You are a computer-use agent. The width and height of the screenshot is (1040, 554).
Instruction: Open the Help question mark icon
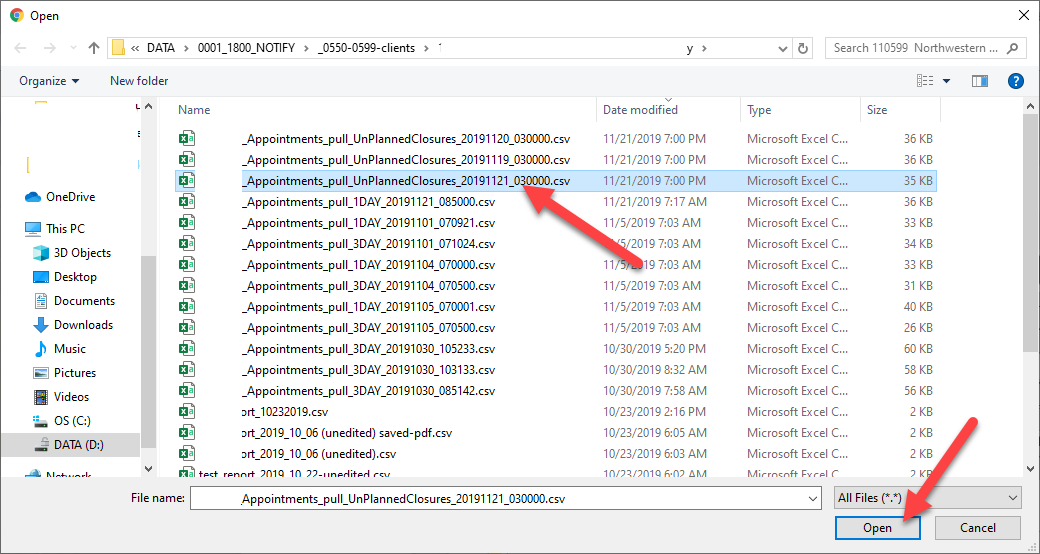coord(1015,81)
